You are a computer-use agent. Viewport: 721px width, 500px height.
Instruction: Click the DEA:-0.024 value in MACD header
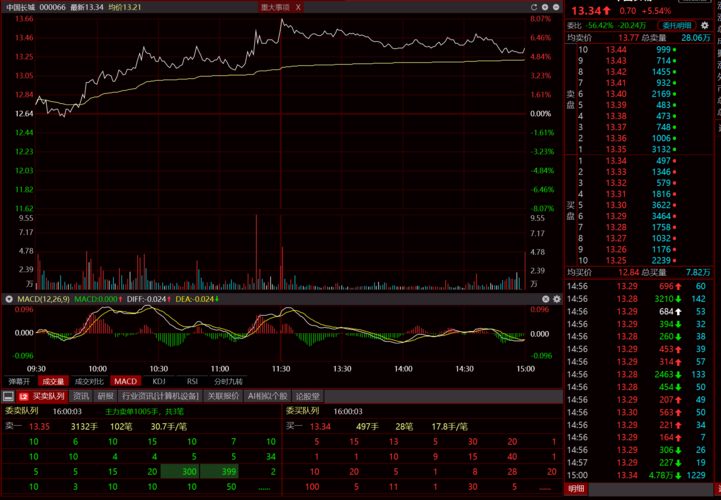(197, 299)
